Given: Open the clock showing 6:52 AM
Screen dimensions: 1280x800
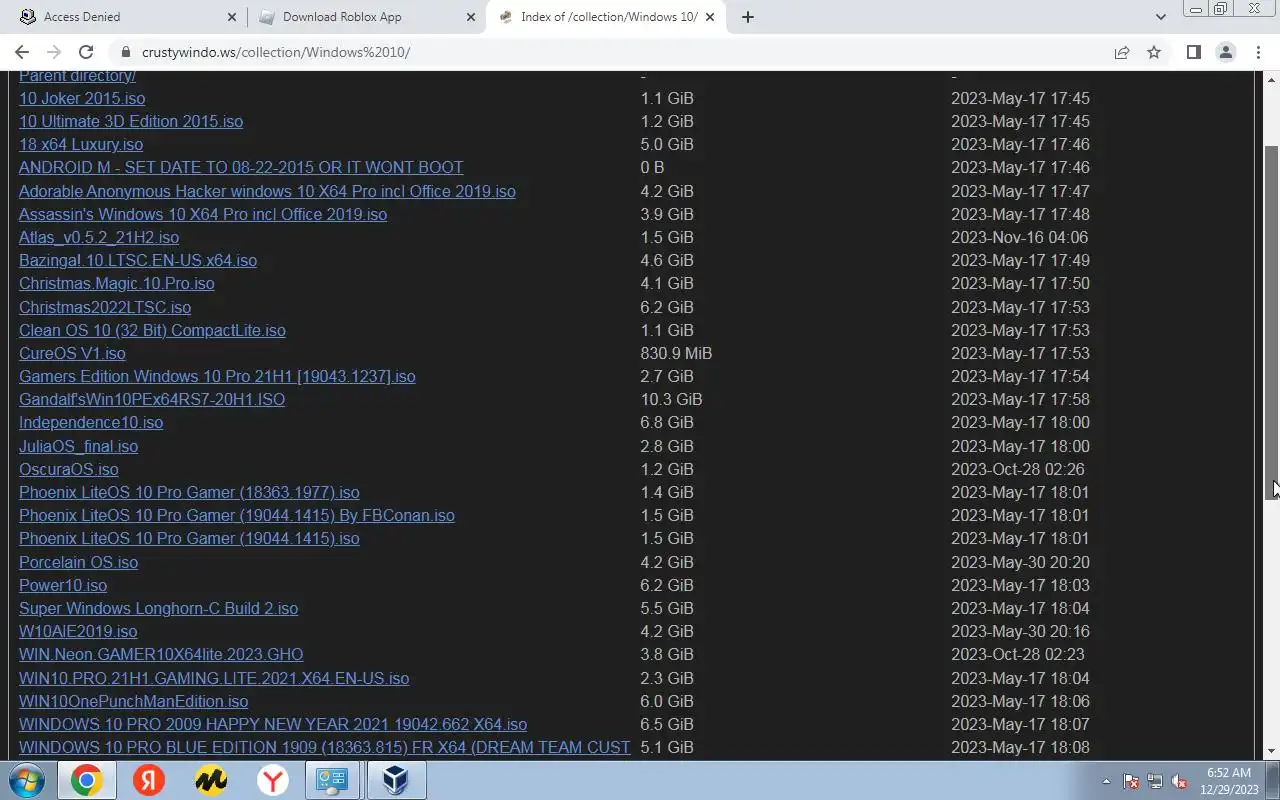Looking at the screenshot, I should 1229,781.
